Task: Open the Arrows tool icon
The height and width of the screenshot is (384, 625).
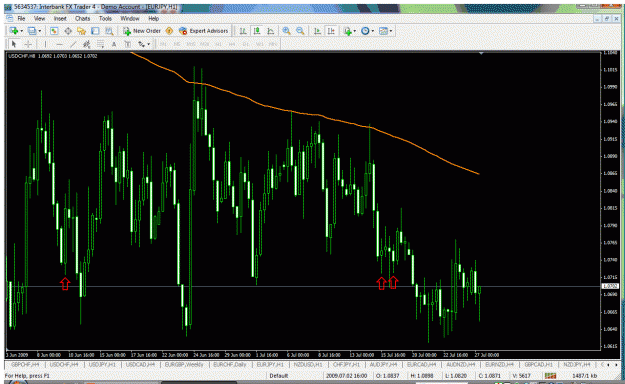Action: click(x=142, y=44)
